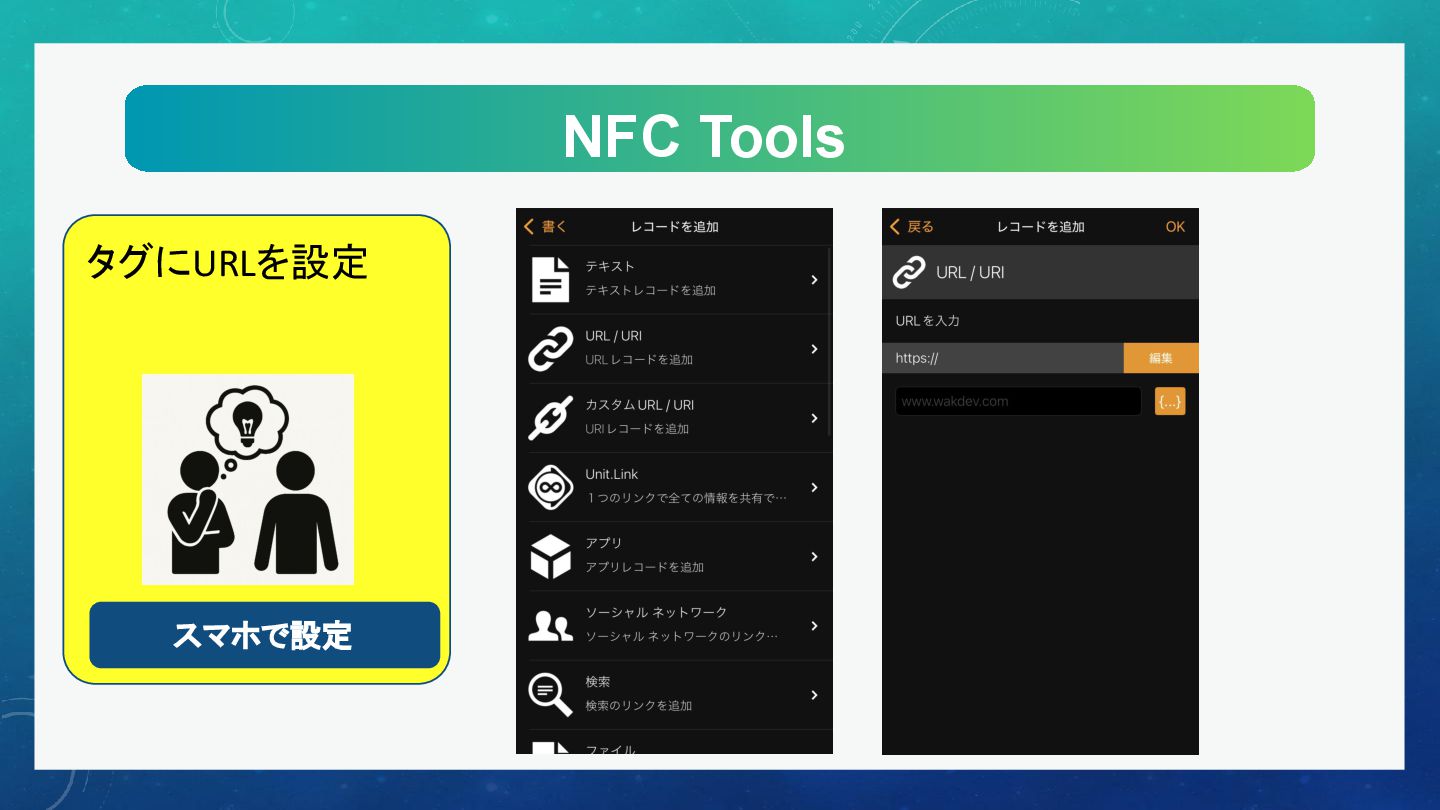Click the thinking people illustration

point(248,479)
